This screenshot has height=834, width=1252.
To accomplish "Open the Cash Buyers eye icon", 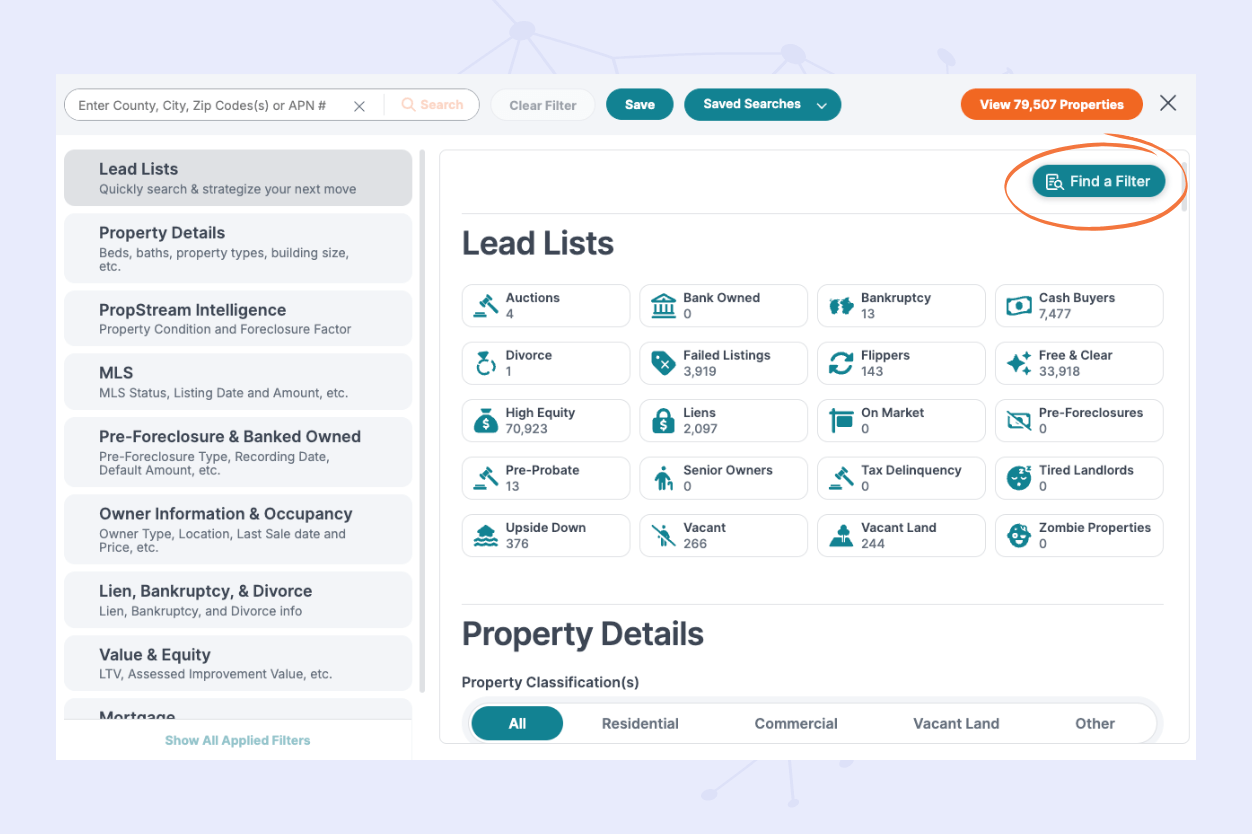I will tap(1018, 305).
